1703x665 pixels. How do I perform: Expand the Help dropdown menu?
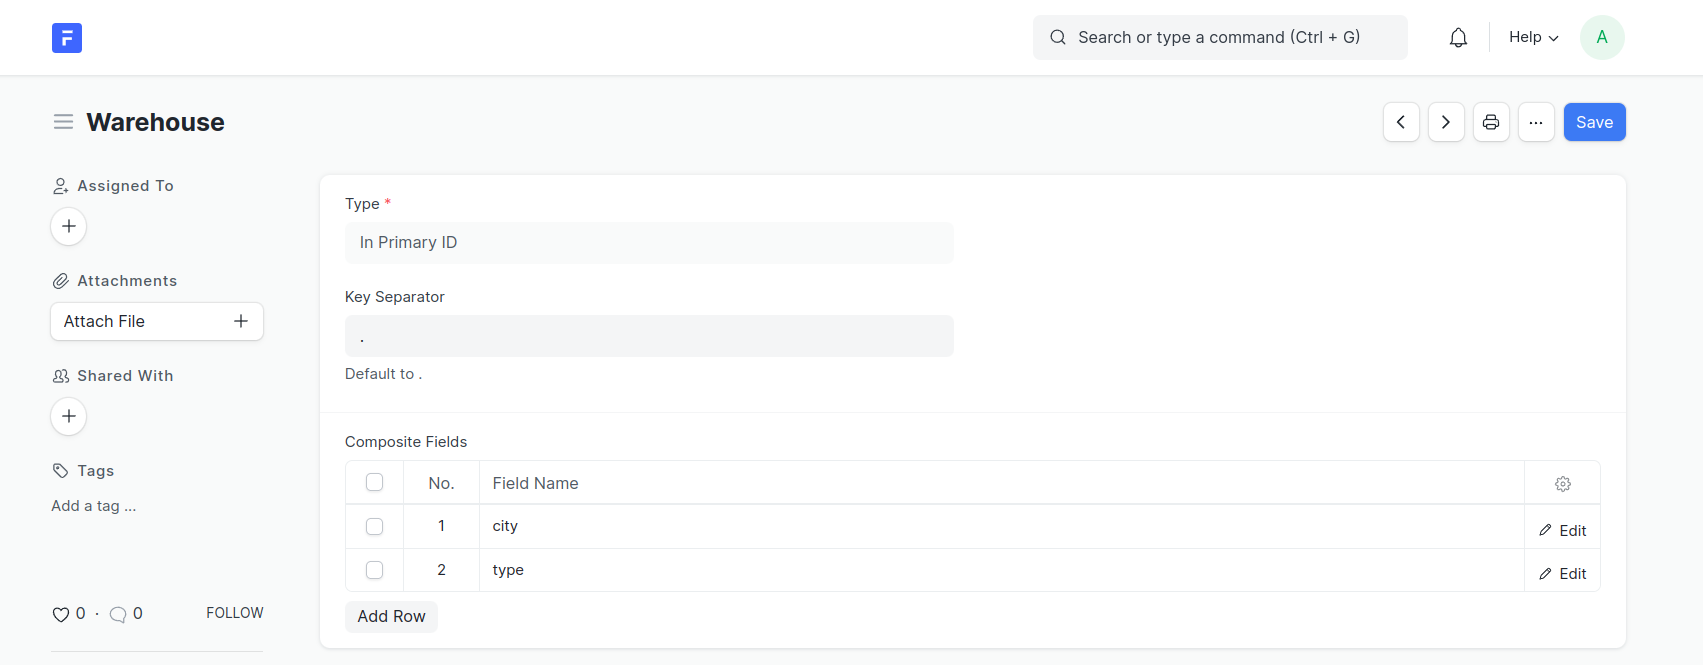(x=1533, y=38)
